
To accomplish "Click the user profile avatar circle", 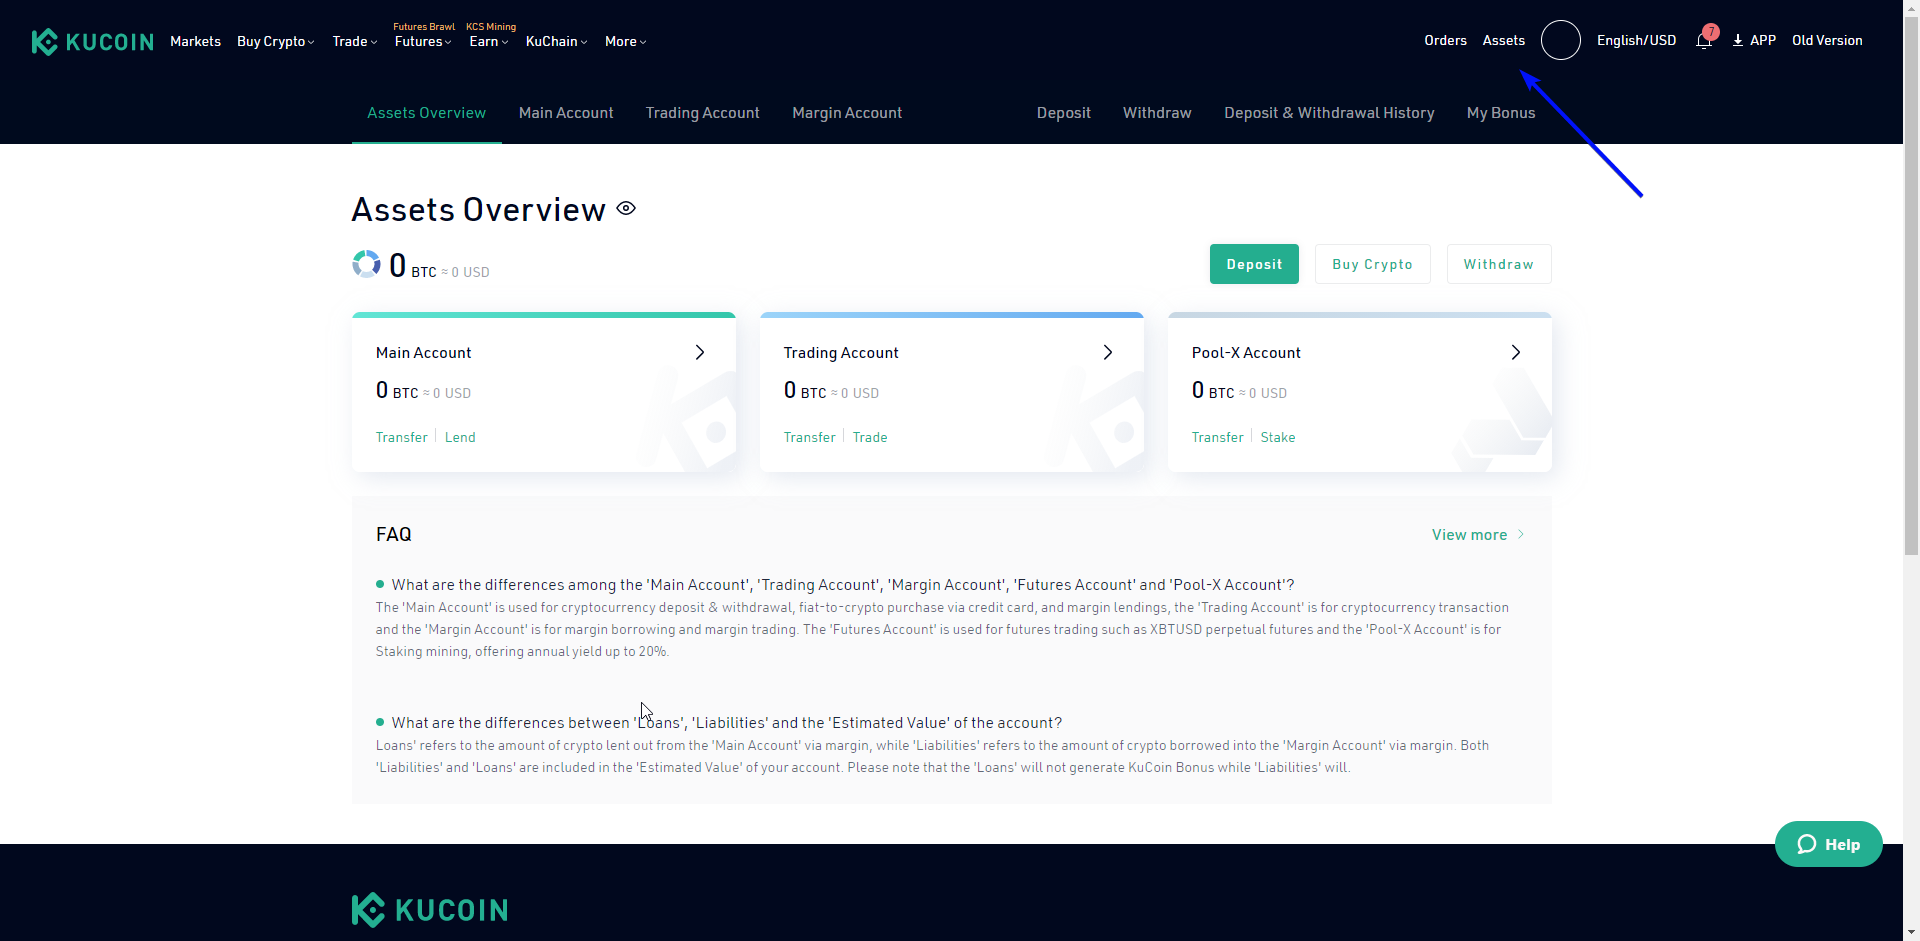I will click(1560, 41).
